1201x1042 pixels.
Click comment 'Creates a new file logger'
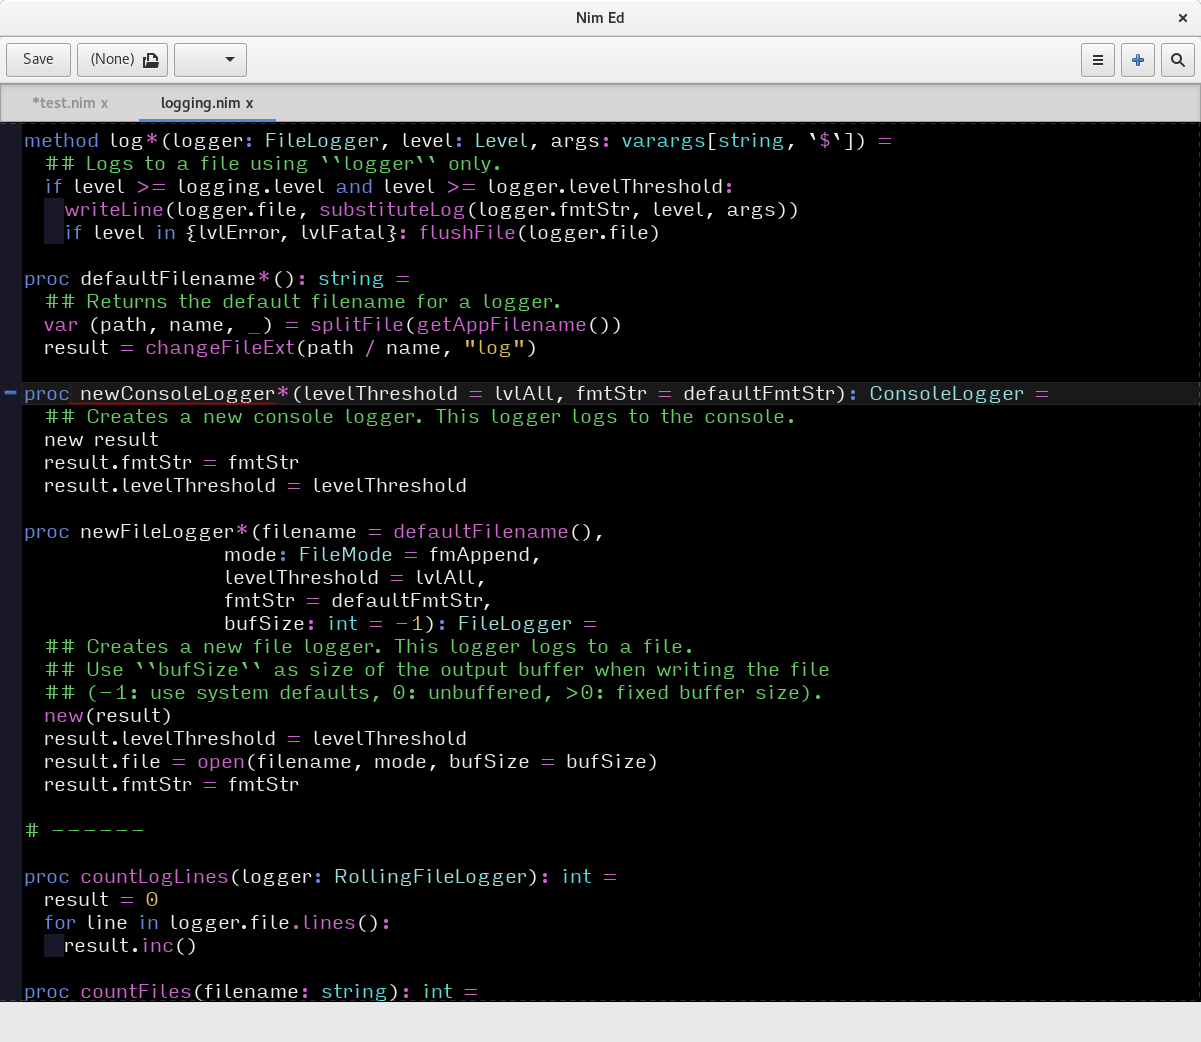point(234,647)
